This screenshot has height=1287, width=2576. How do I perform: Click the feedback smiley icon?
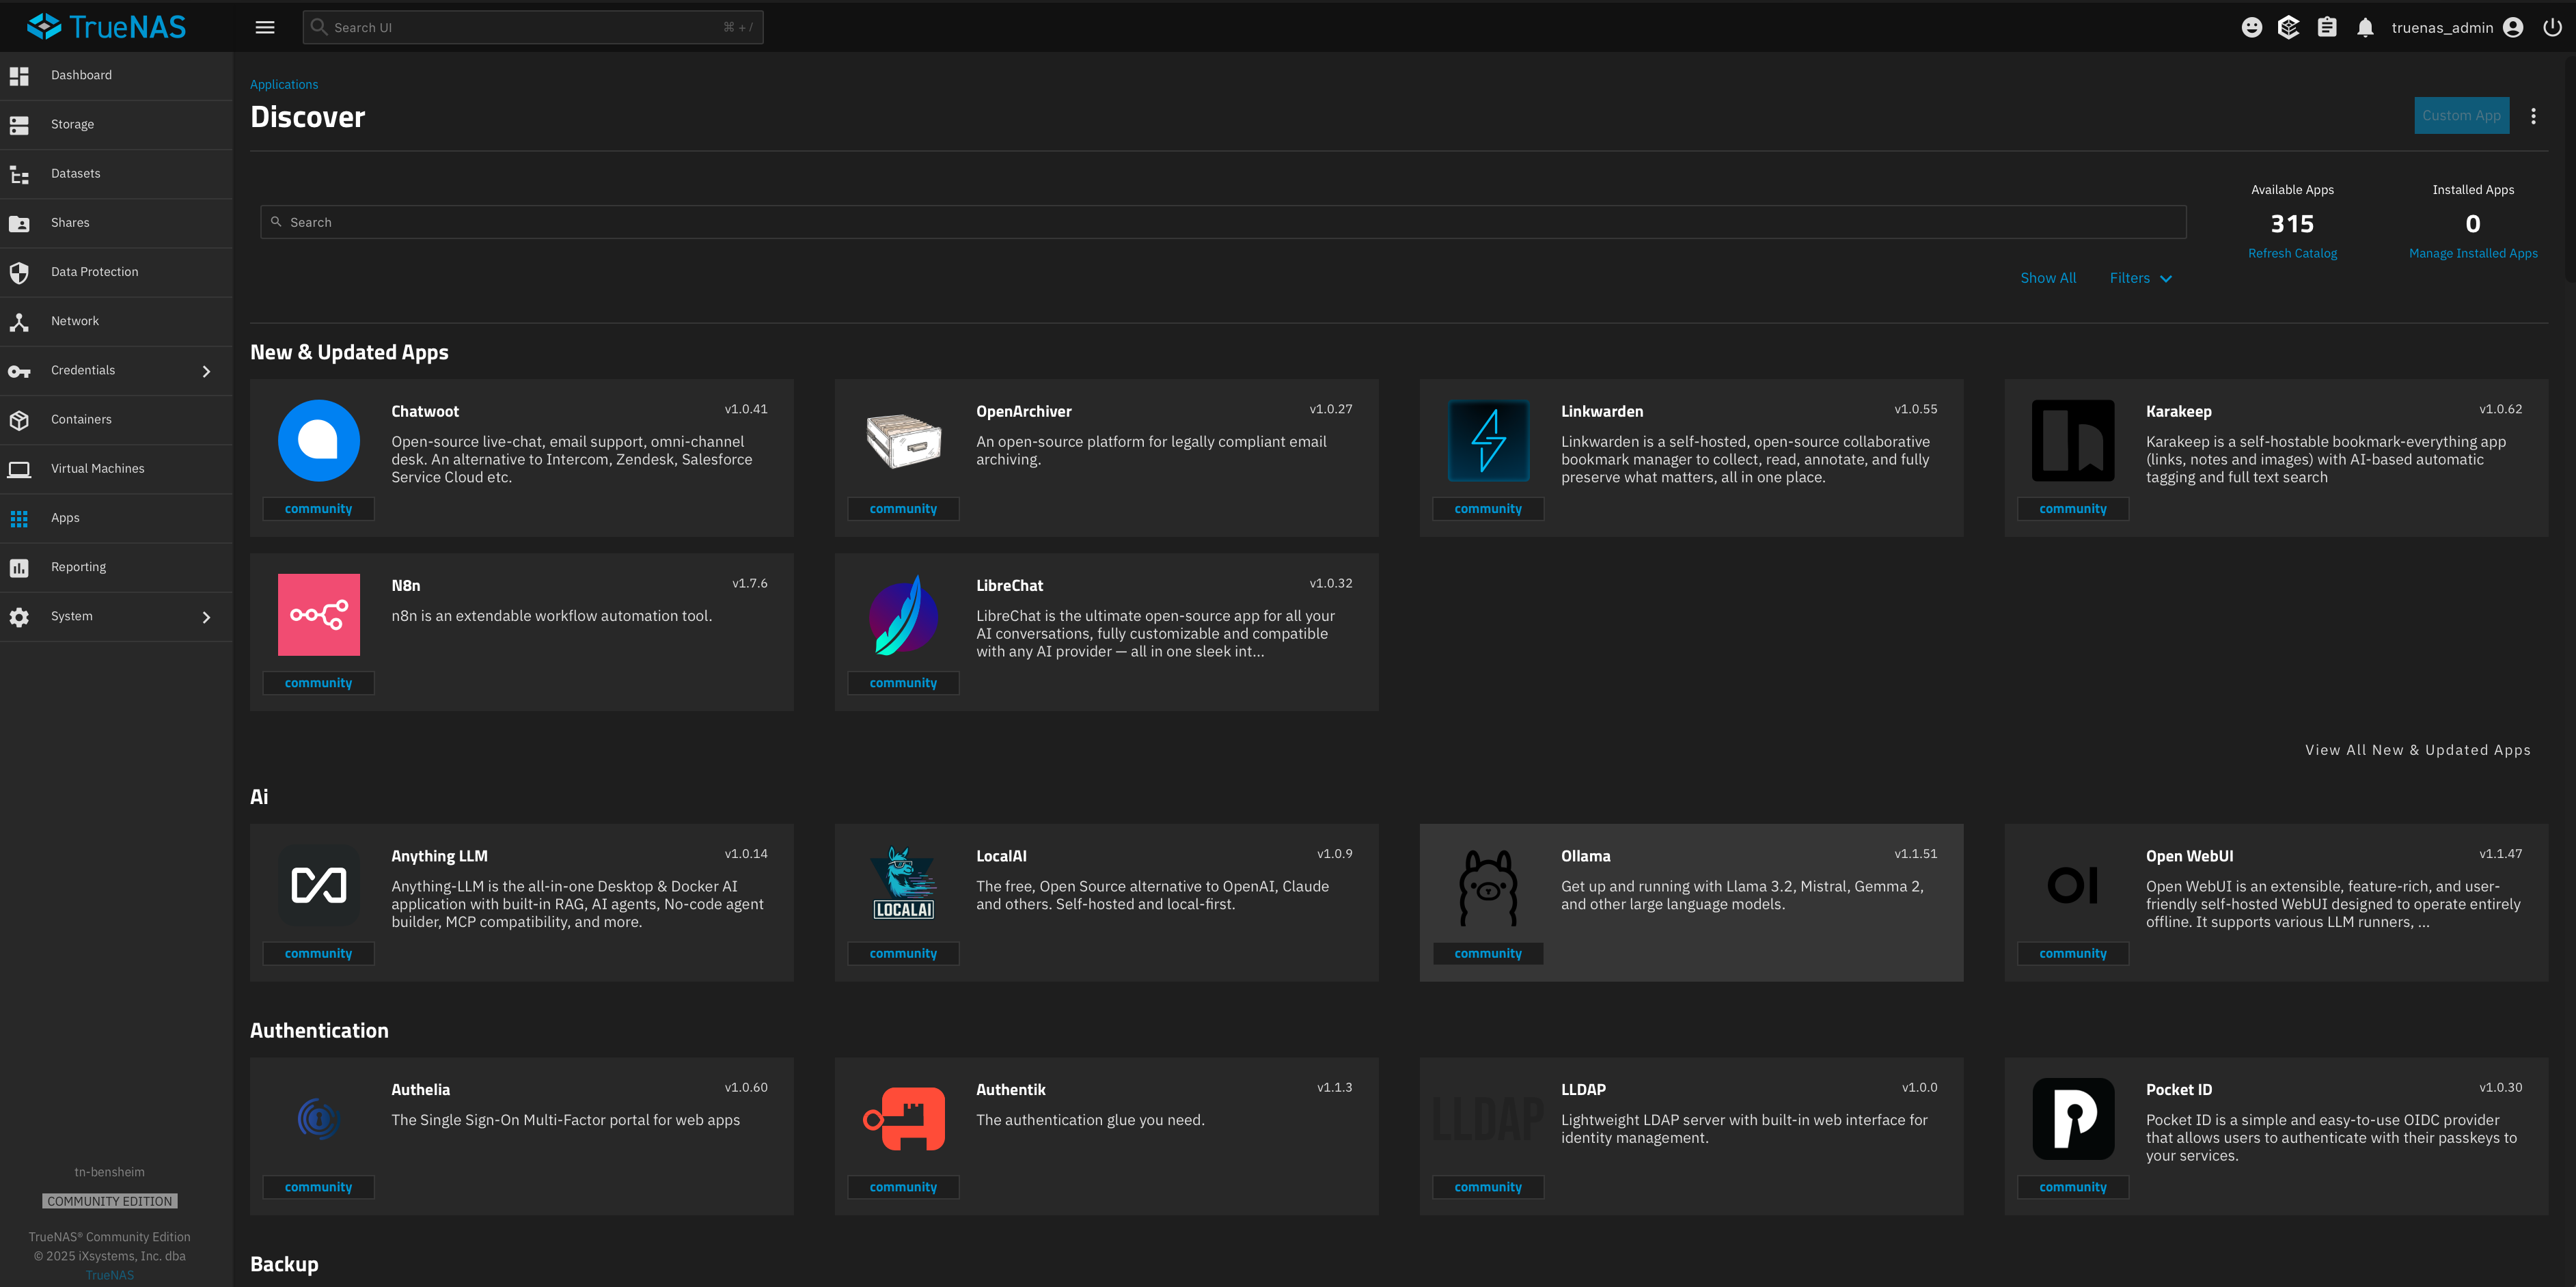[x=2251, y=27]
